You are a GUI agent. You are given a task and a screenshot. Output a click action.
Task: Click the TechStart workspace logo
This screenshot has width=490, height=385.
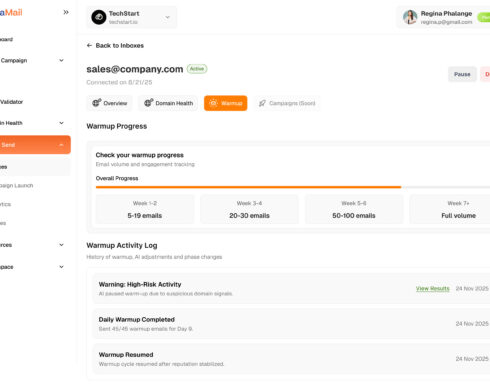(x=99, y=17)
